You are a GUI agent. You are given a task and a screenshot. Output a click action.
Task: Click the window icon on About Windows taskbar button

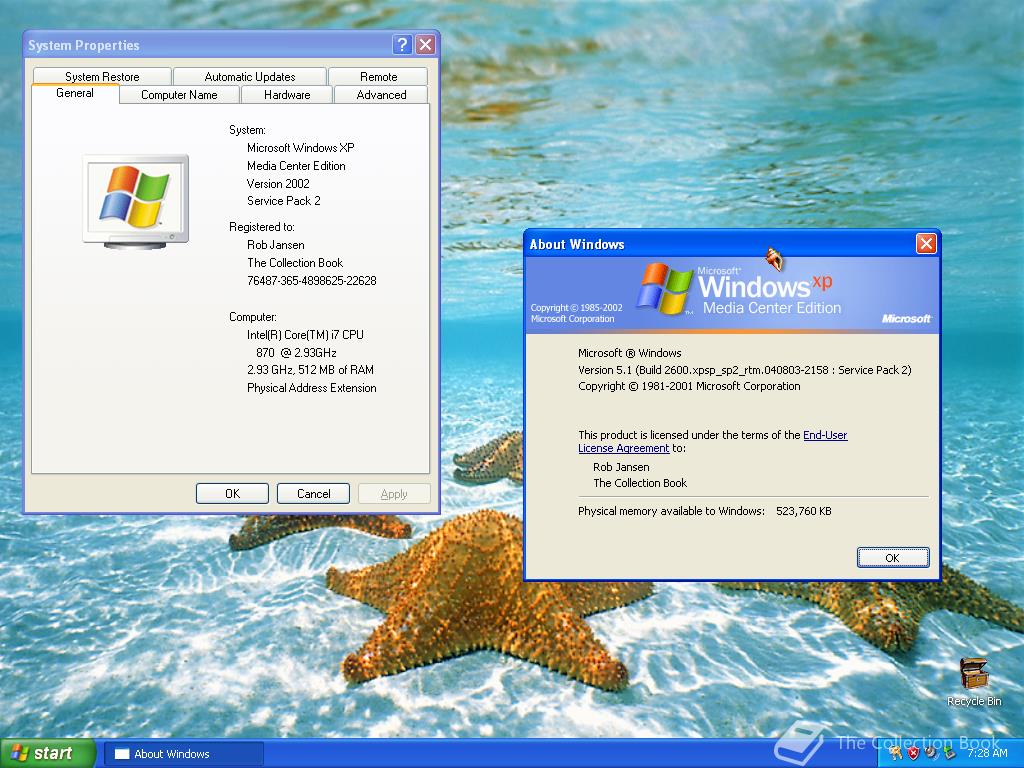point(122,754)
